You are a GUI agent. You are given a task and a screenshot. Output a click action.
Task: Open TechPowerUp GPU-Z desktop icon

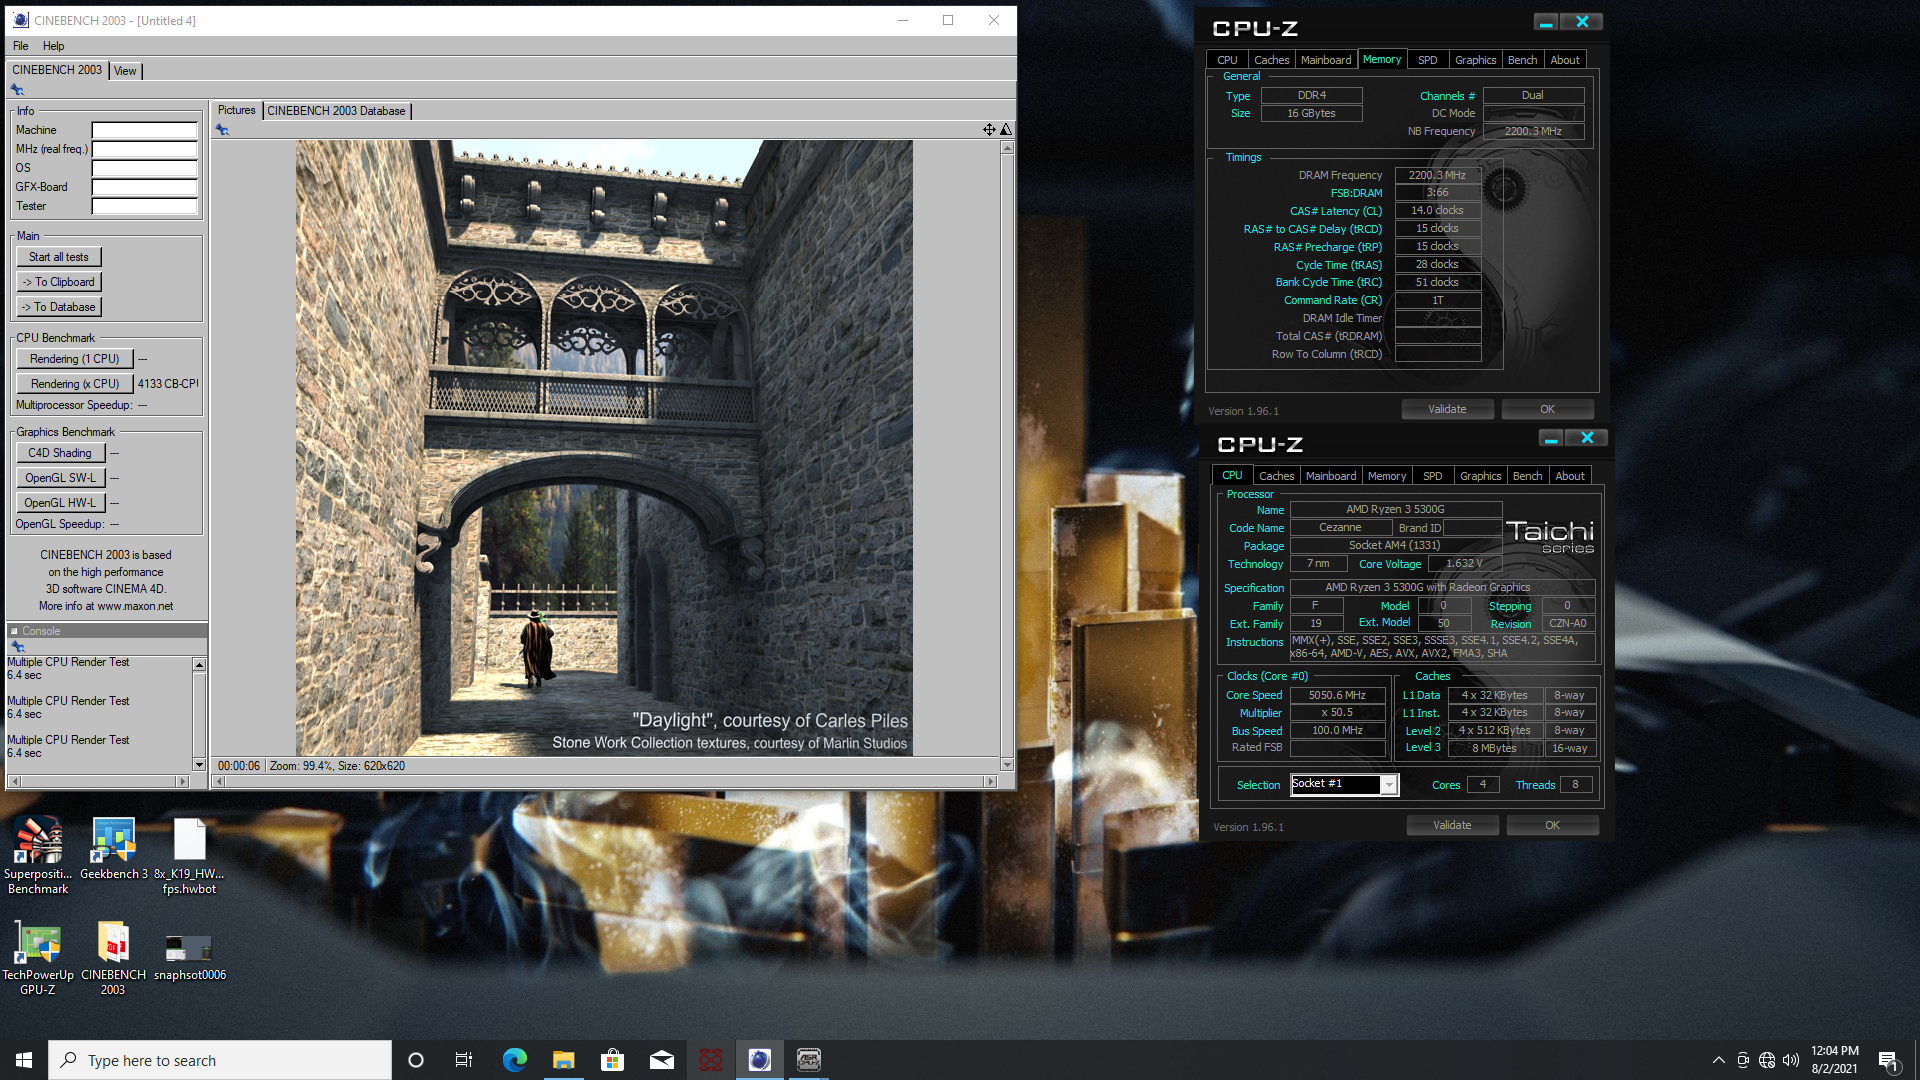click(38, 957)
